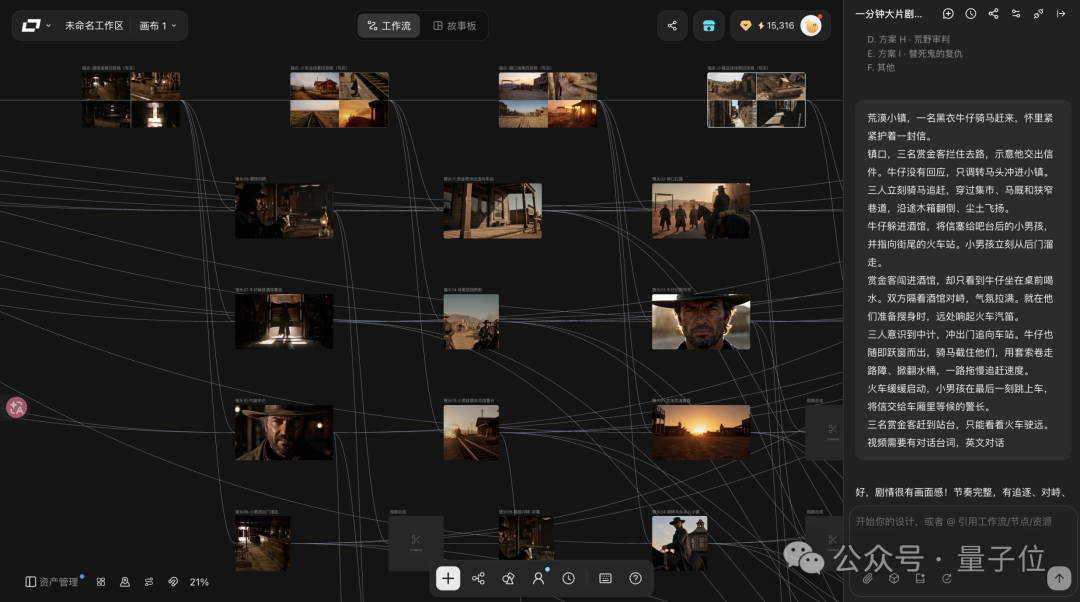
Task: Click the plug connector icon in the chat header
Action: click(x=1038, y=14)
